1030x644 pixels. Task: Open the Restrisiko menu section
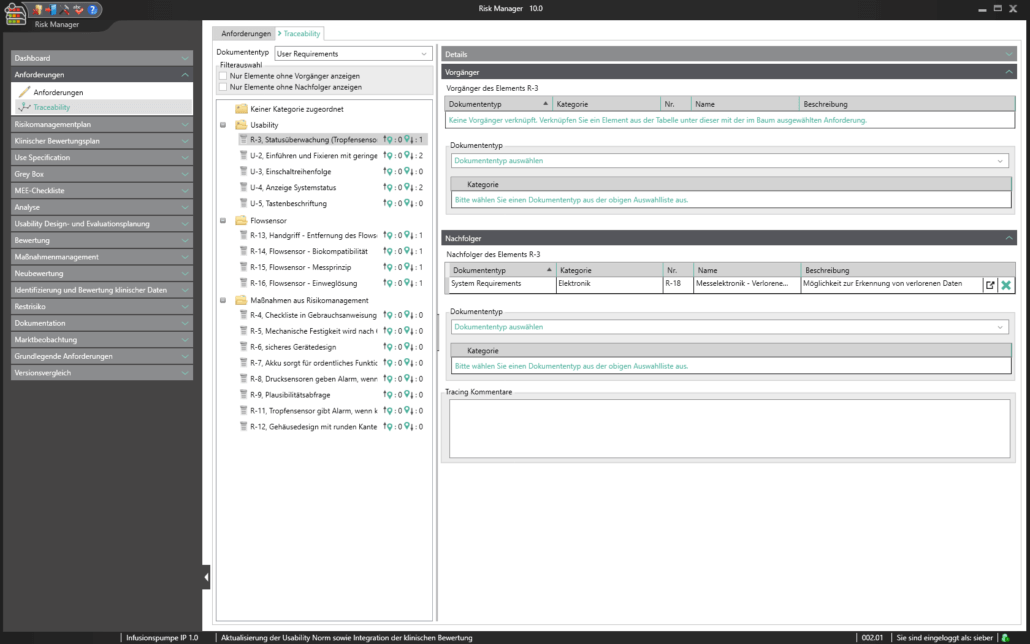point(102,306)
